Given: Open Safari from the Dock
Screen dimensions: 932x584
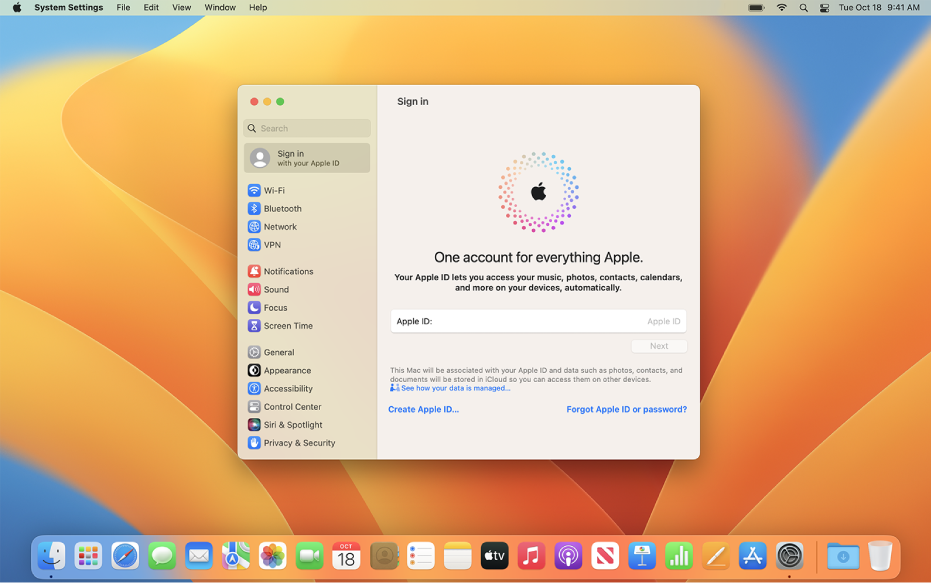Looking at the screenshot, I should 125,556.
